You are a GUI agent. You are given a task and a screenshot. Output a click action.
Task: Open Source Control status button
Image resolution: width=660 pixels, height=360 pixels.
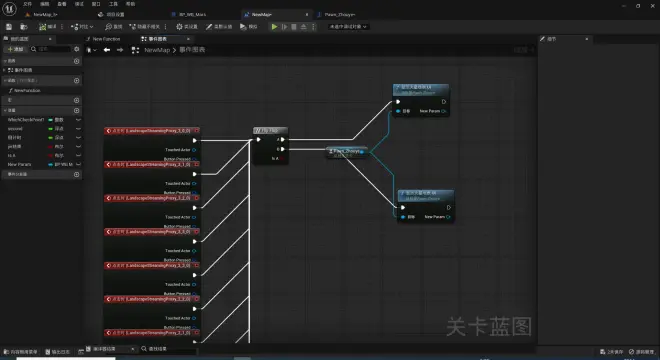[642, 352]
